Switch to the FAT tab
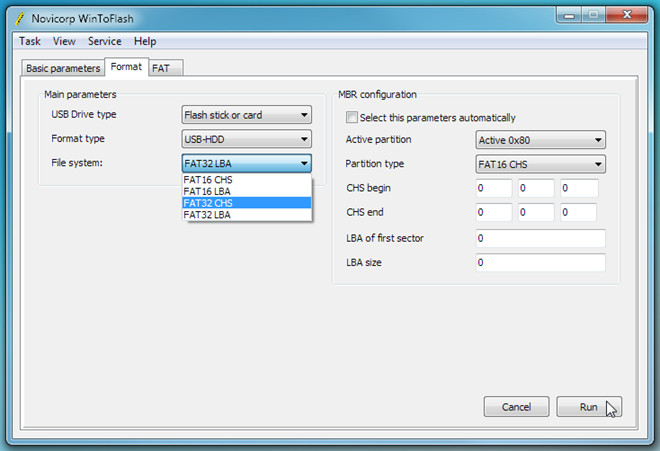The height and width of the screenshot is (451, 660). [166, 68]
